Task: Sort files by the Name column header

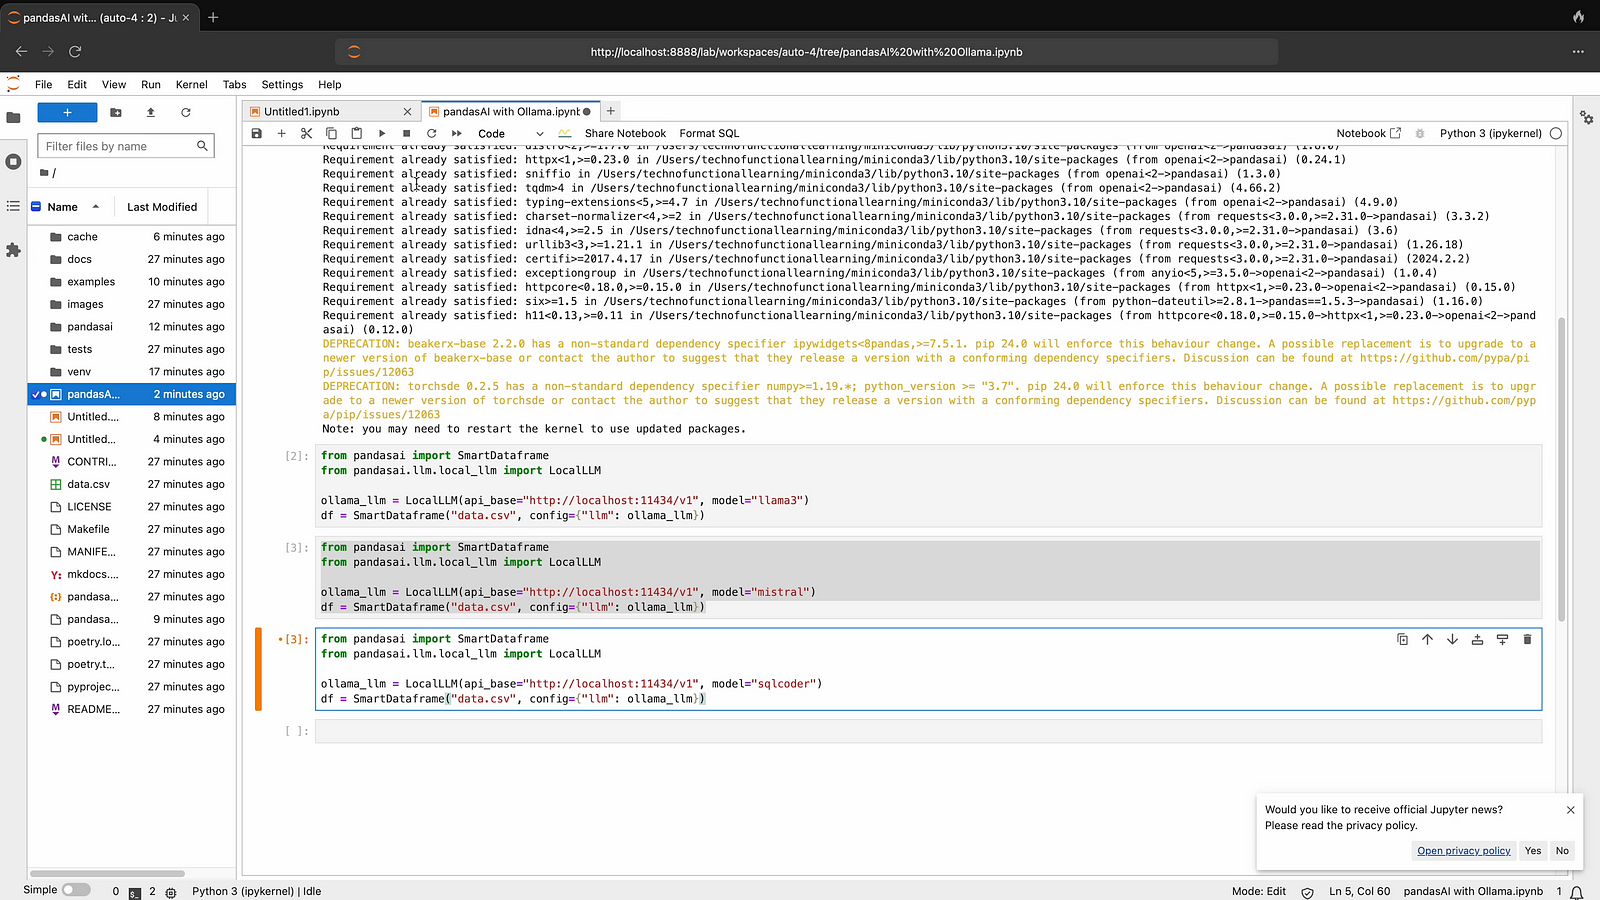Action: (x=63, y=207)
